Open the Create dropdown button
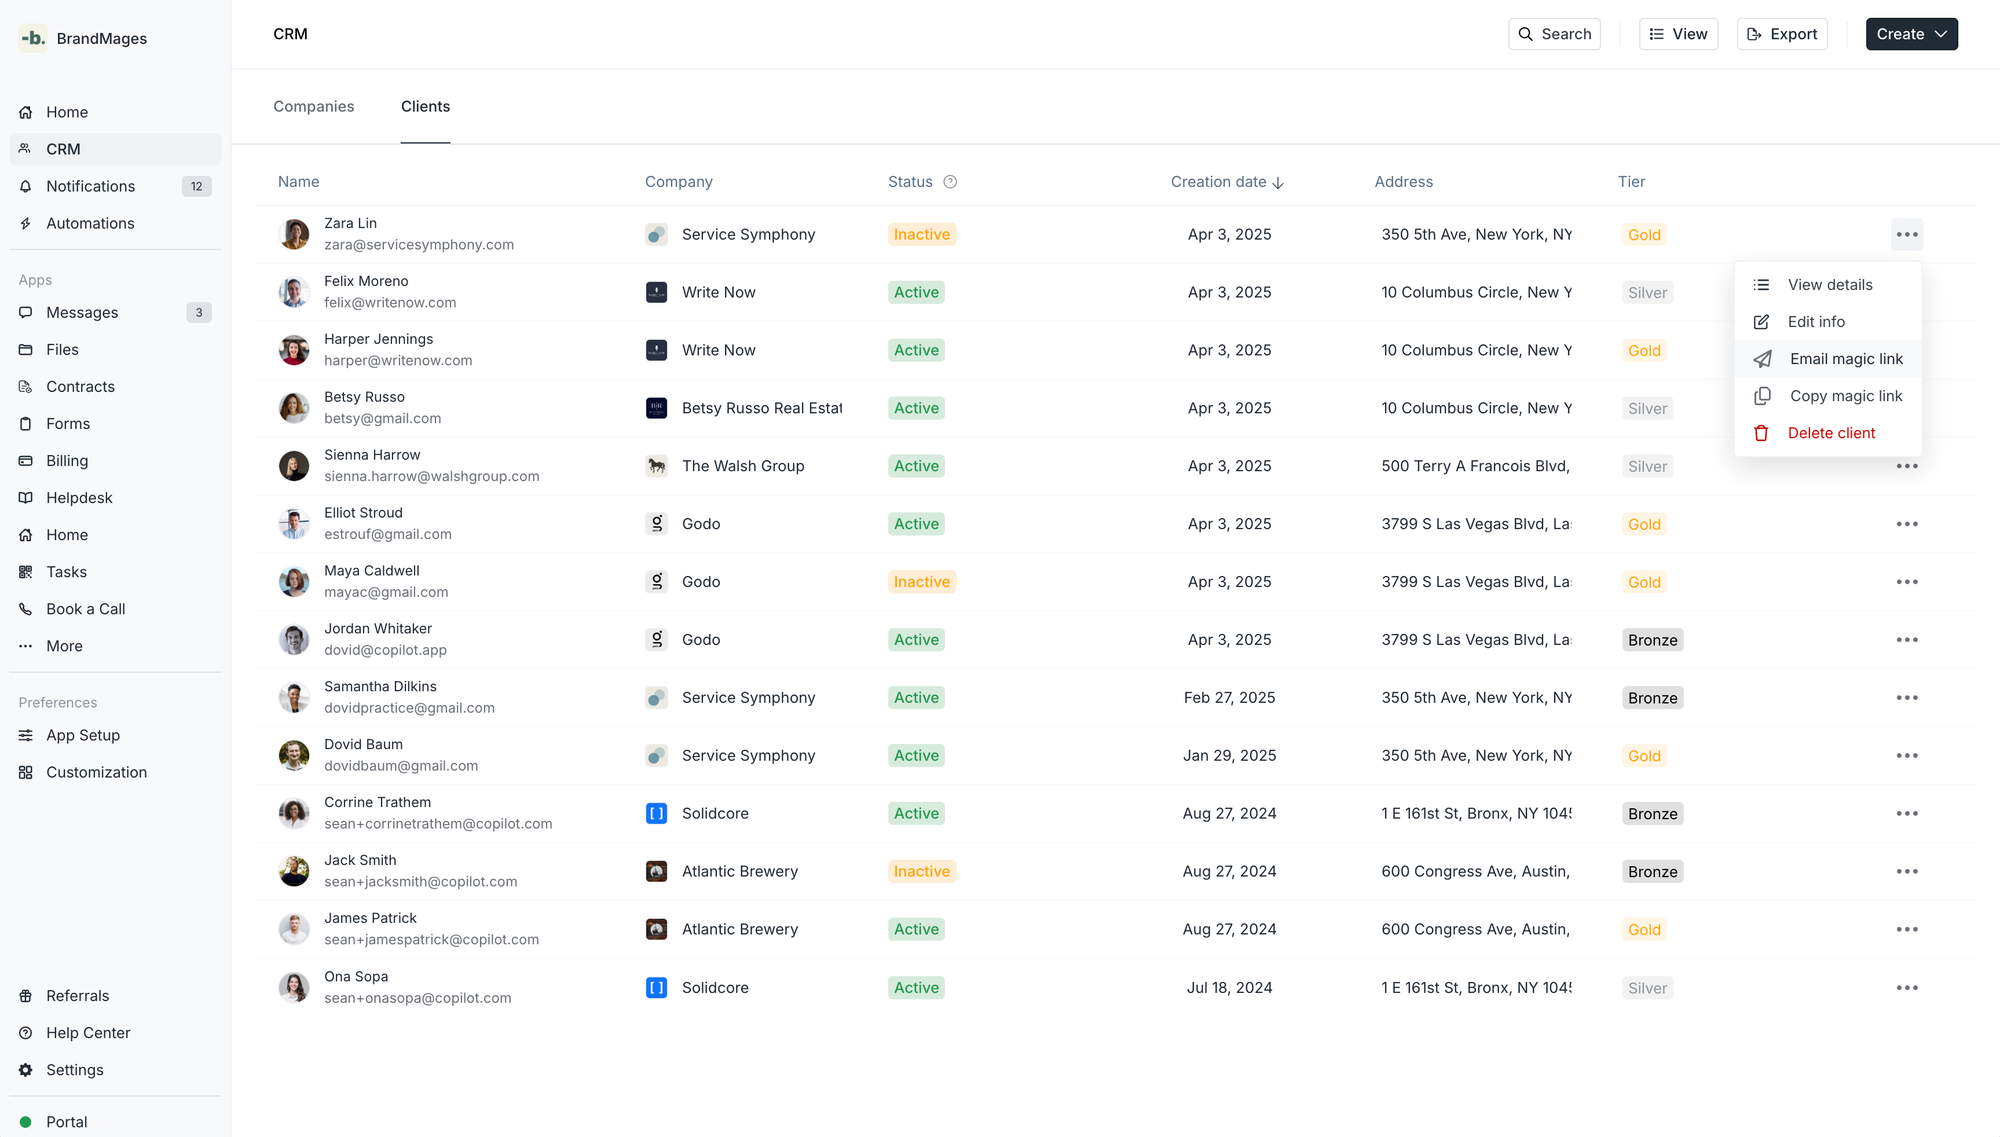The height and width of the screenshot is (1137, 2000). [x=1911, y=34]
